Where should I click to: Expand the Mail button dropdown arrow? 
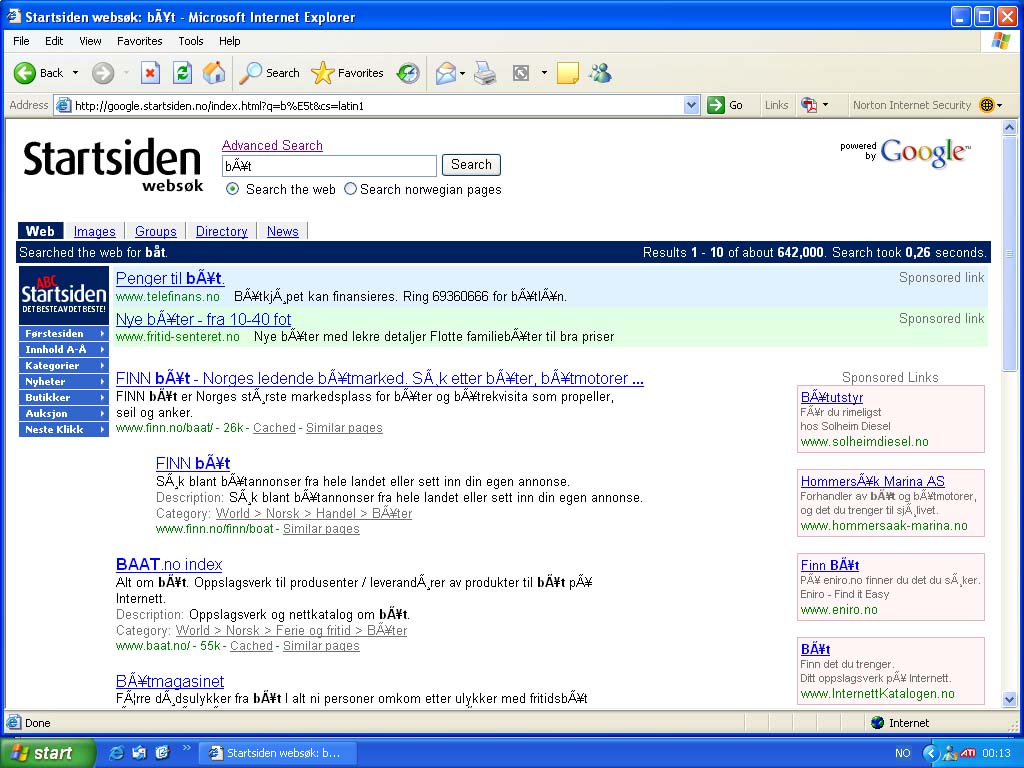(462, 73)
